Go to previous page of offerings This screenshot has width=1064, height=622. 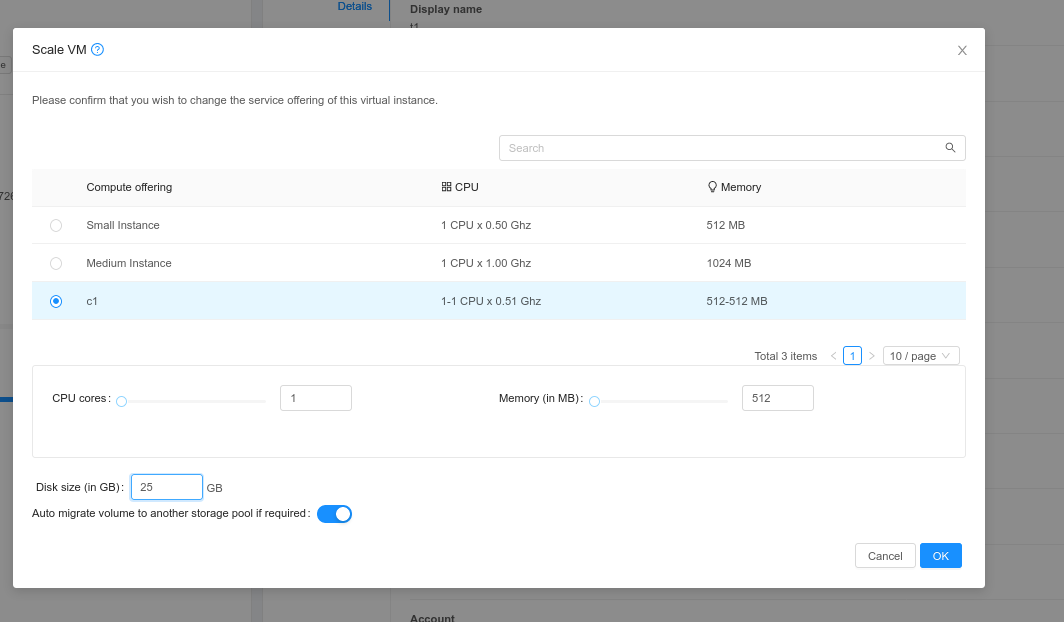click(x=833, y=356)
